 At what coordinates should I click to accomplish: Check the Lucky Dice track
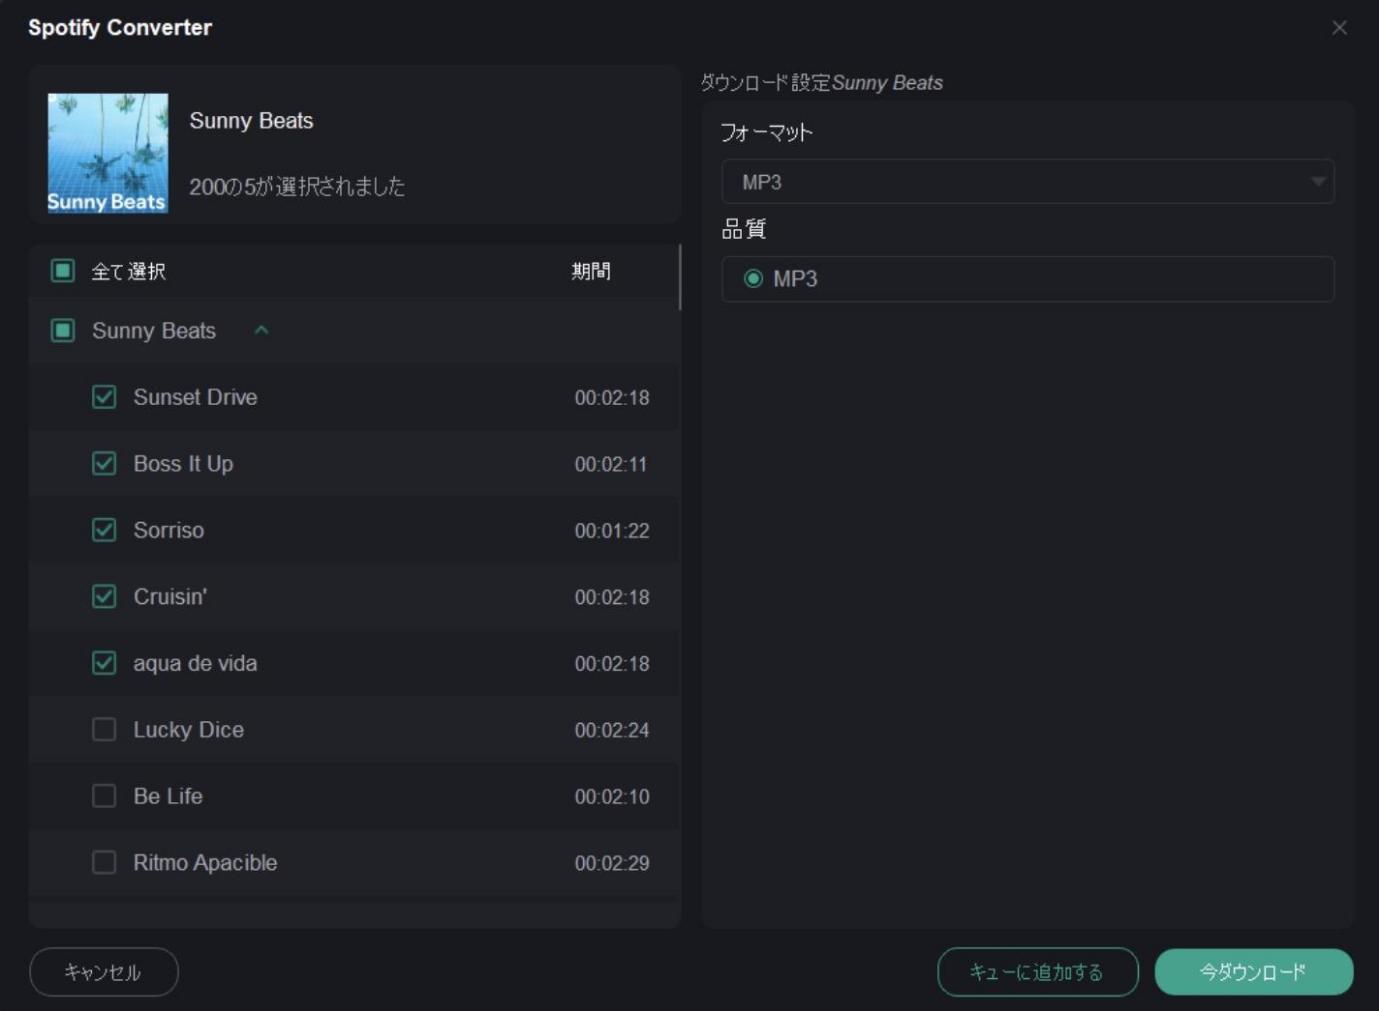point(104,730)
